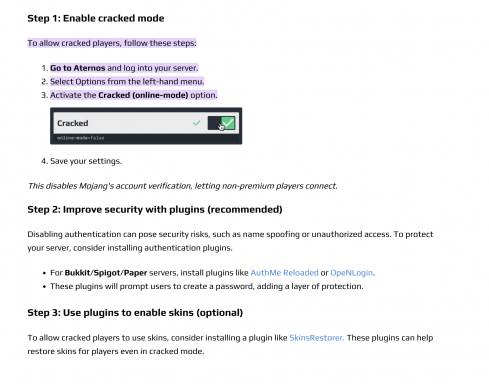Click the 'Select Options from the left-hand menu' line

[127, 82]
